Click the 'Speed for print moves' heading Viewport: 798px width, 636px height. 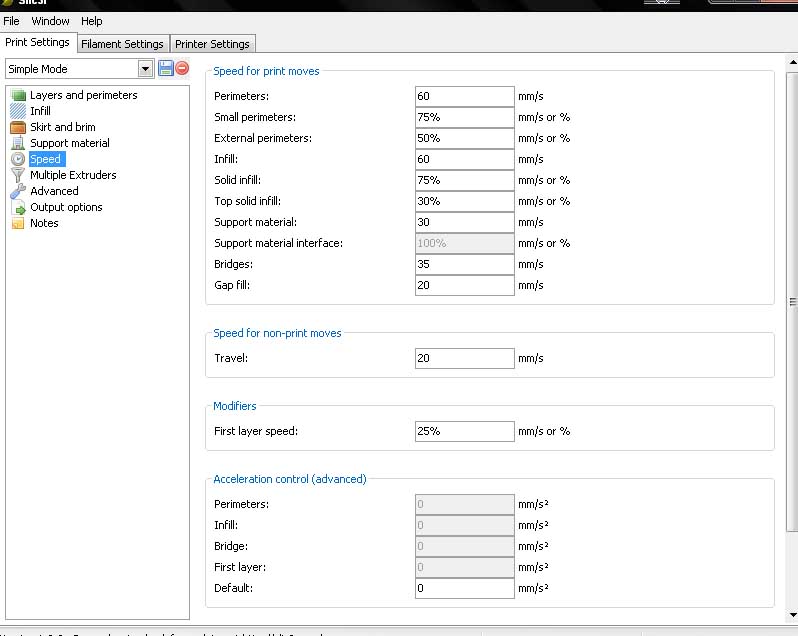[x=266, y=71]
